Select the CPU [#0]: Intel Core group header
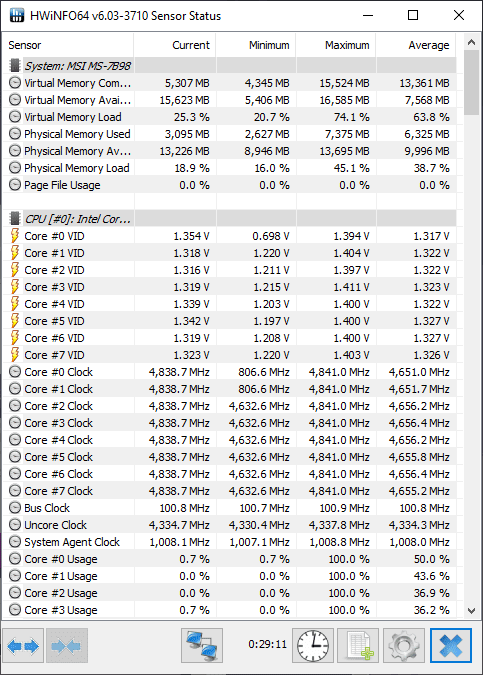Screen dimensions: 483x675 (x=232, y=219)
